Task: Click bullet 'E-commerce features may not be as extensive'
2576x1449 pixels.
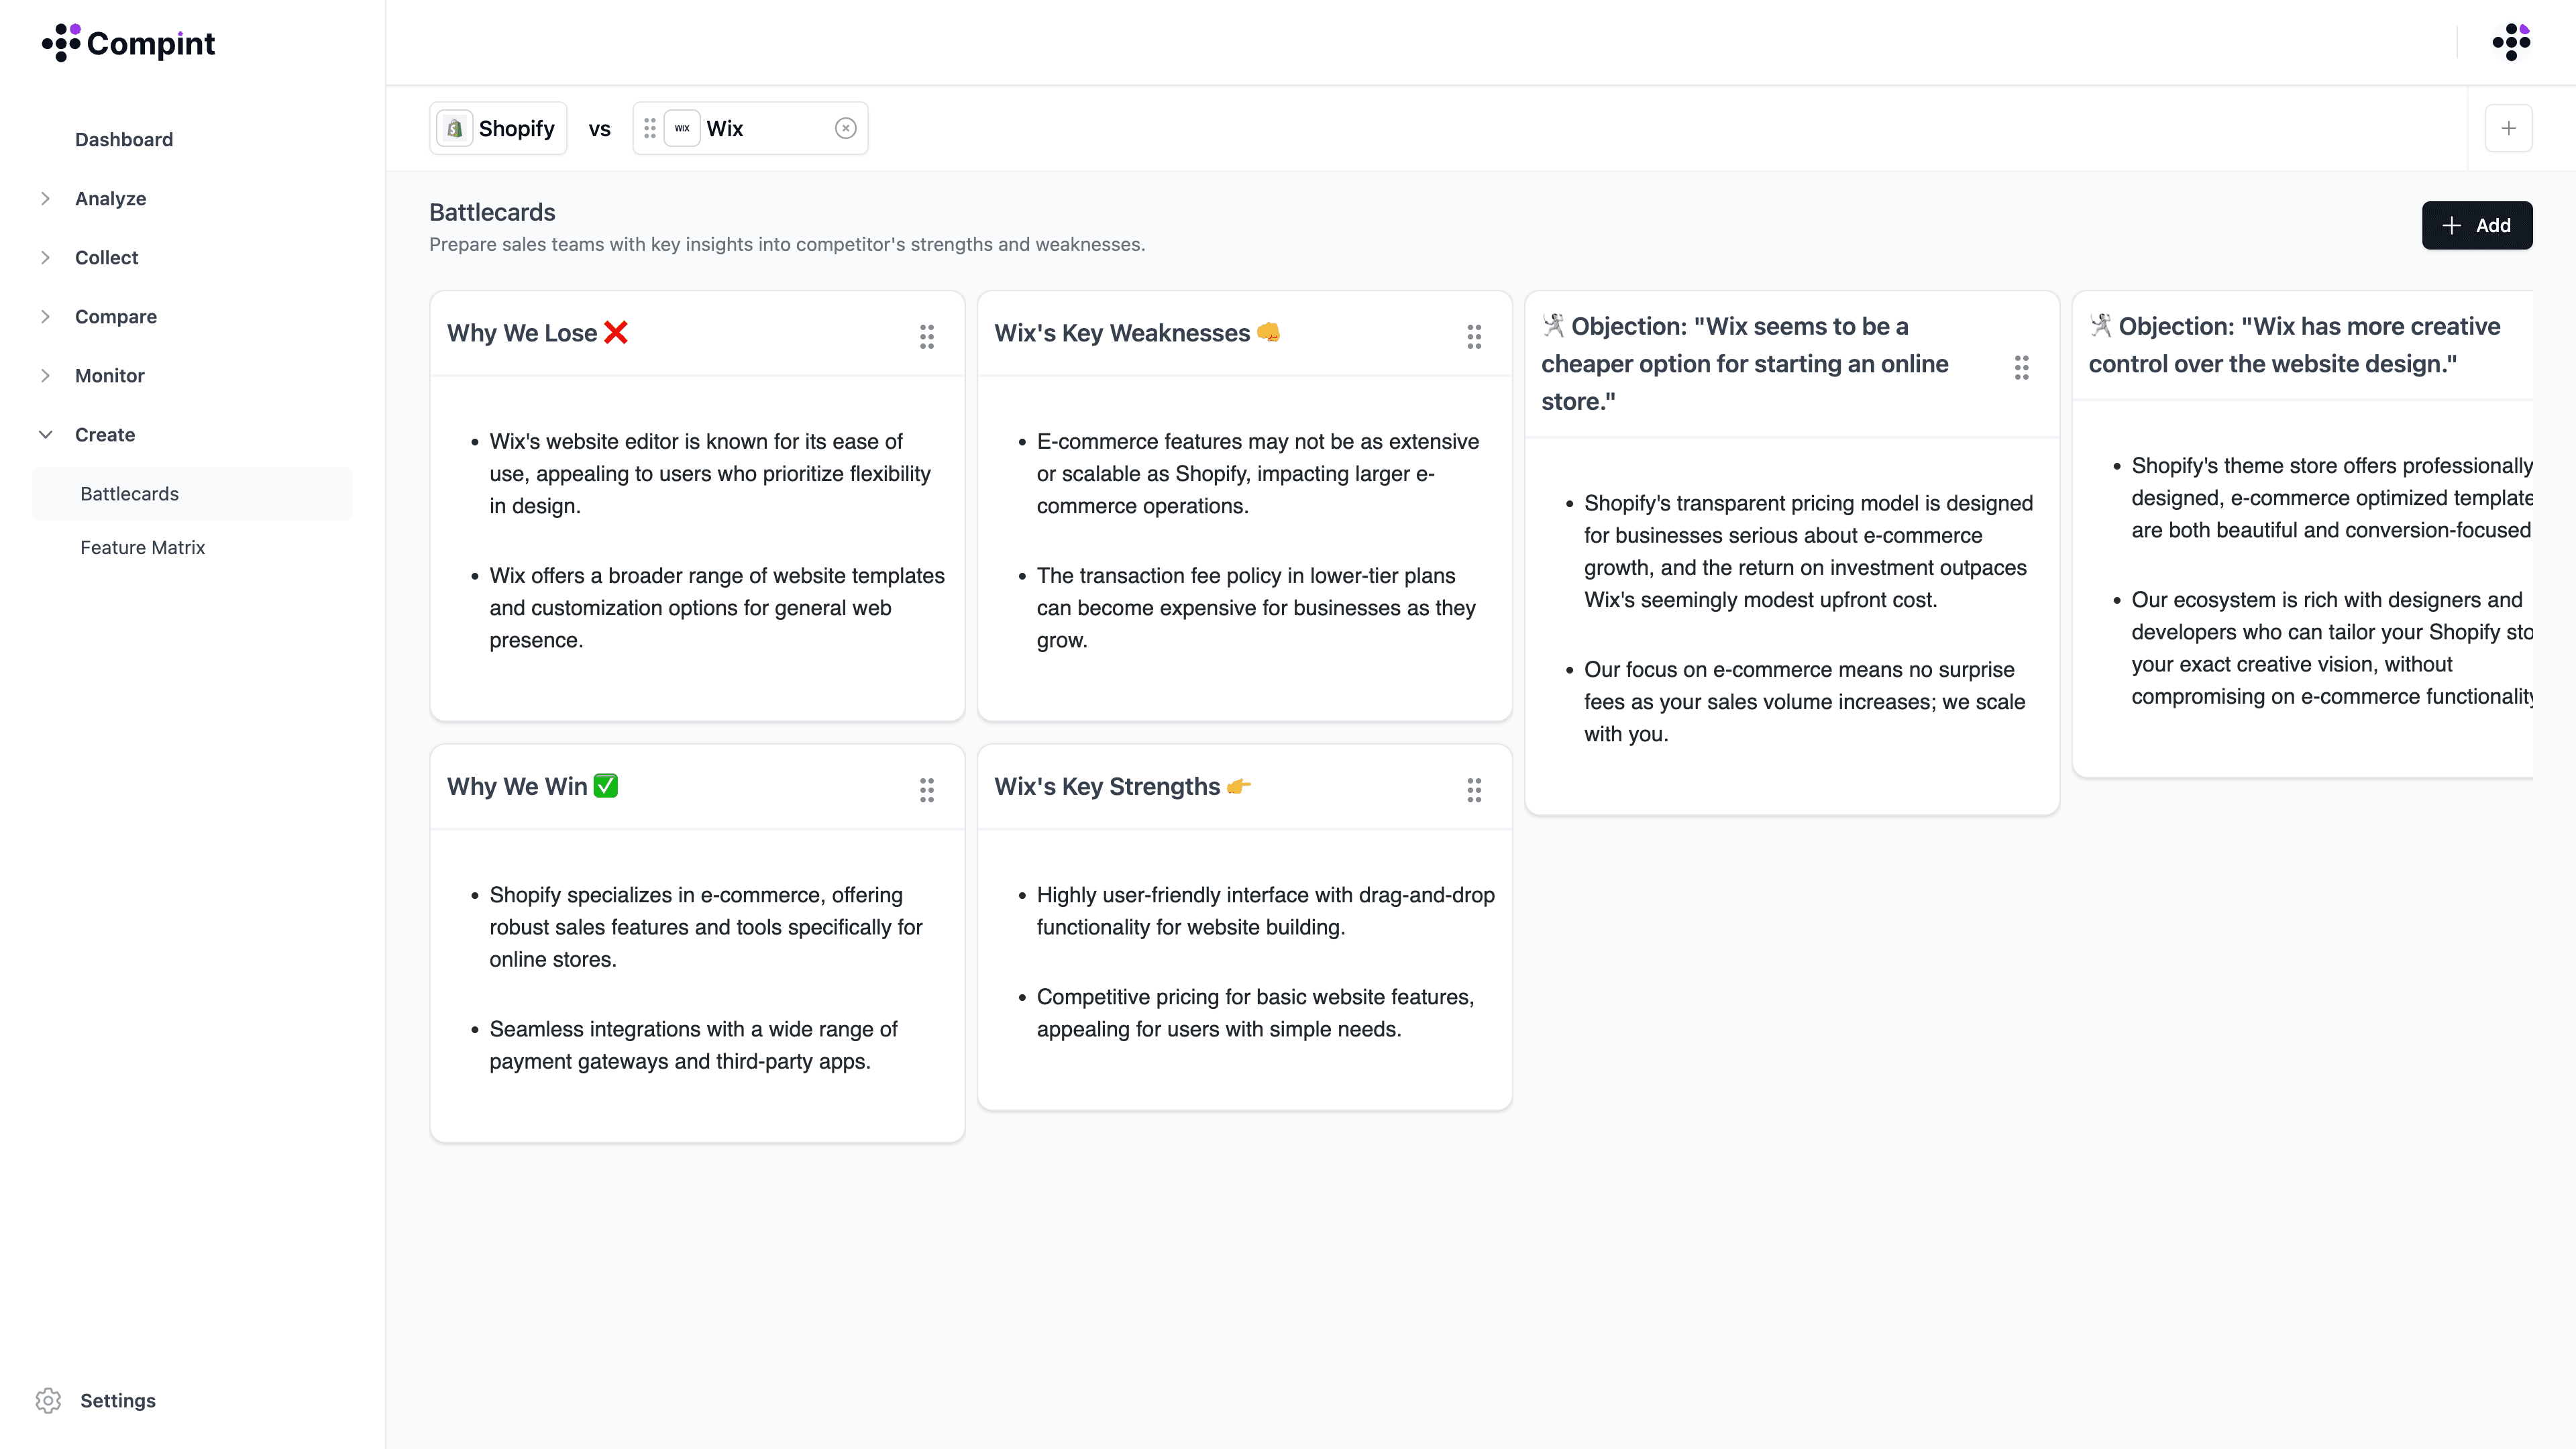Action: click(1258, 473)
